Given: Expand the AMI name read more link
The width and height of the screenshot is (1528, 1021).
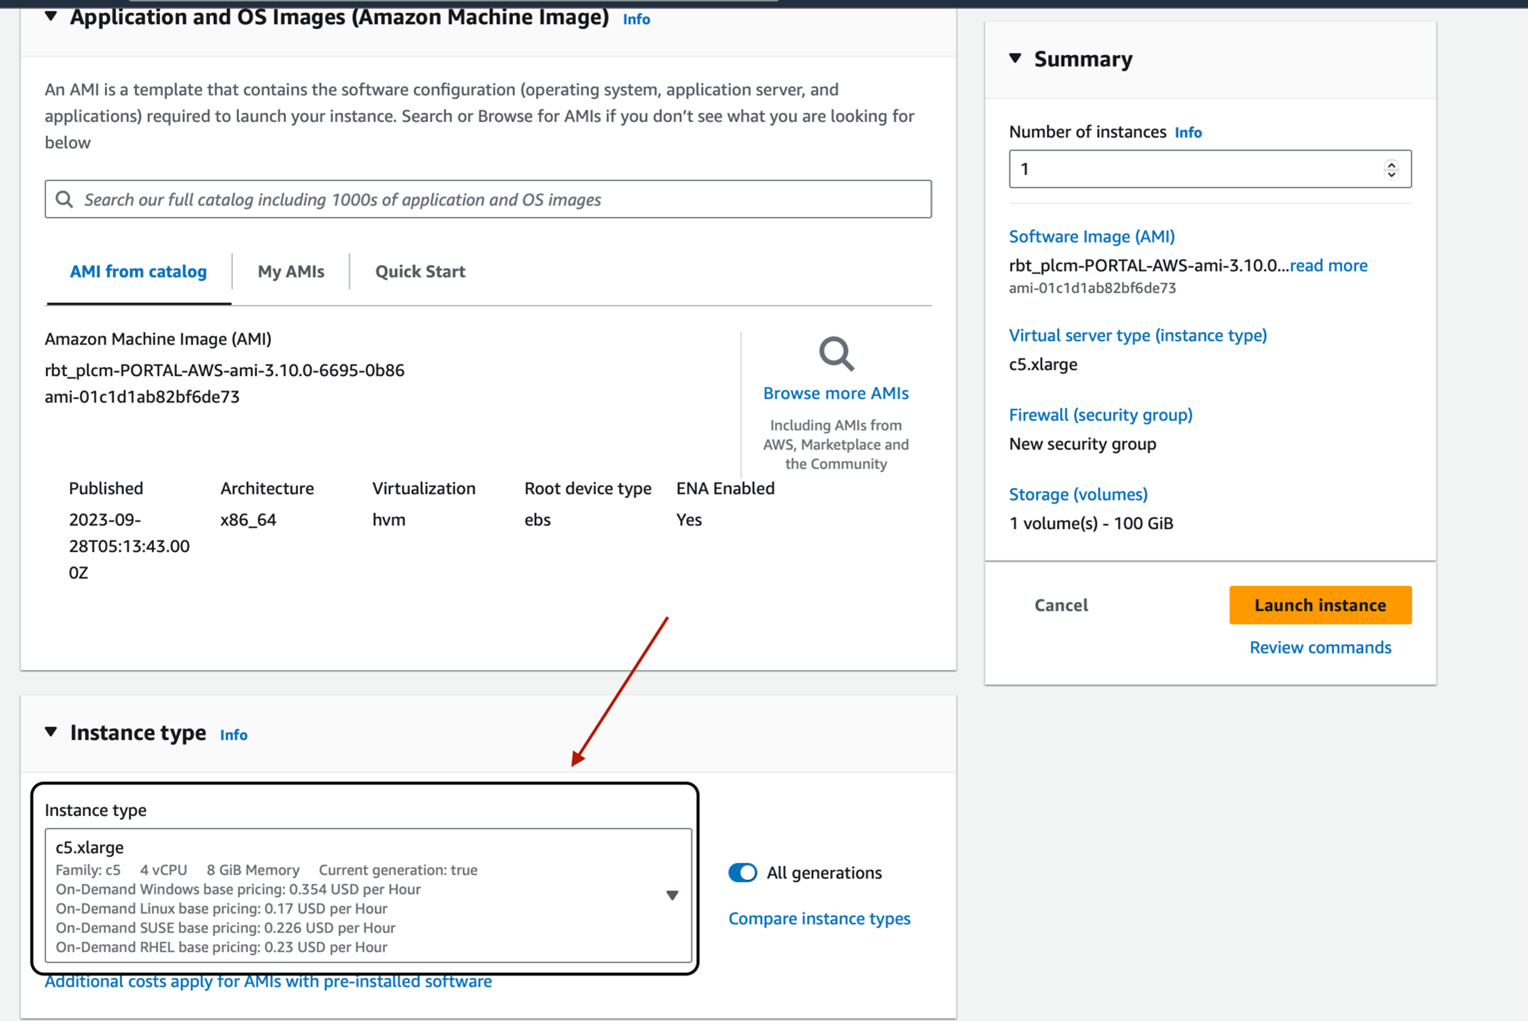Looking at the screenshot, I should (x=1328, y=265).
